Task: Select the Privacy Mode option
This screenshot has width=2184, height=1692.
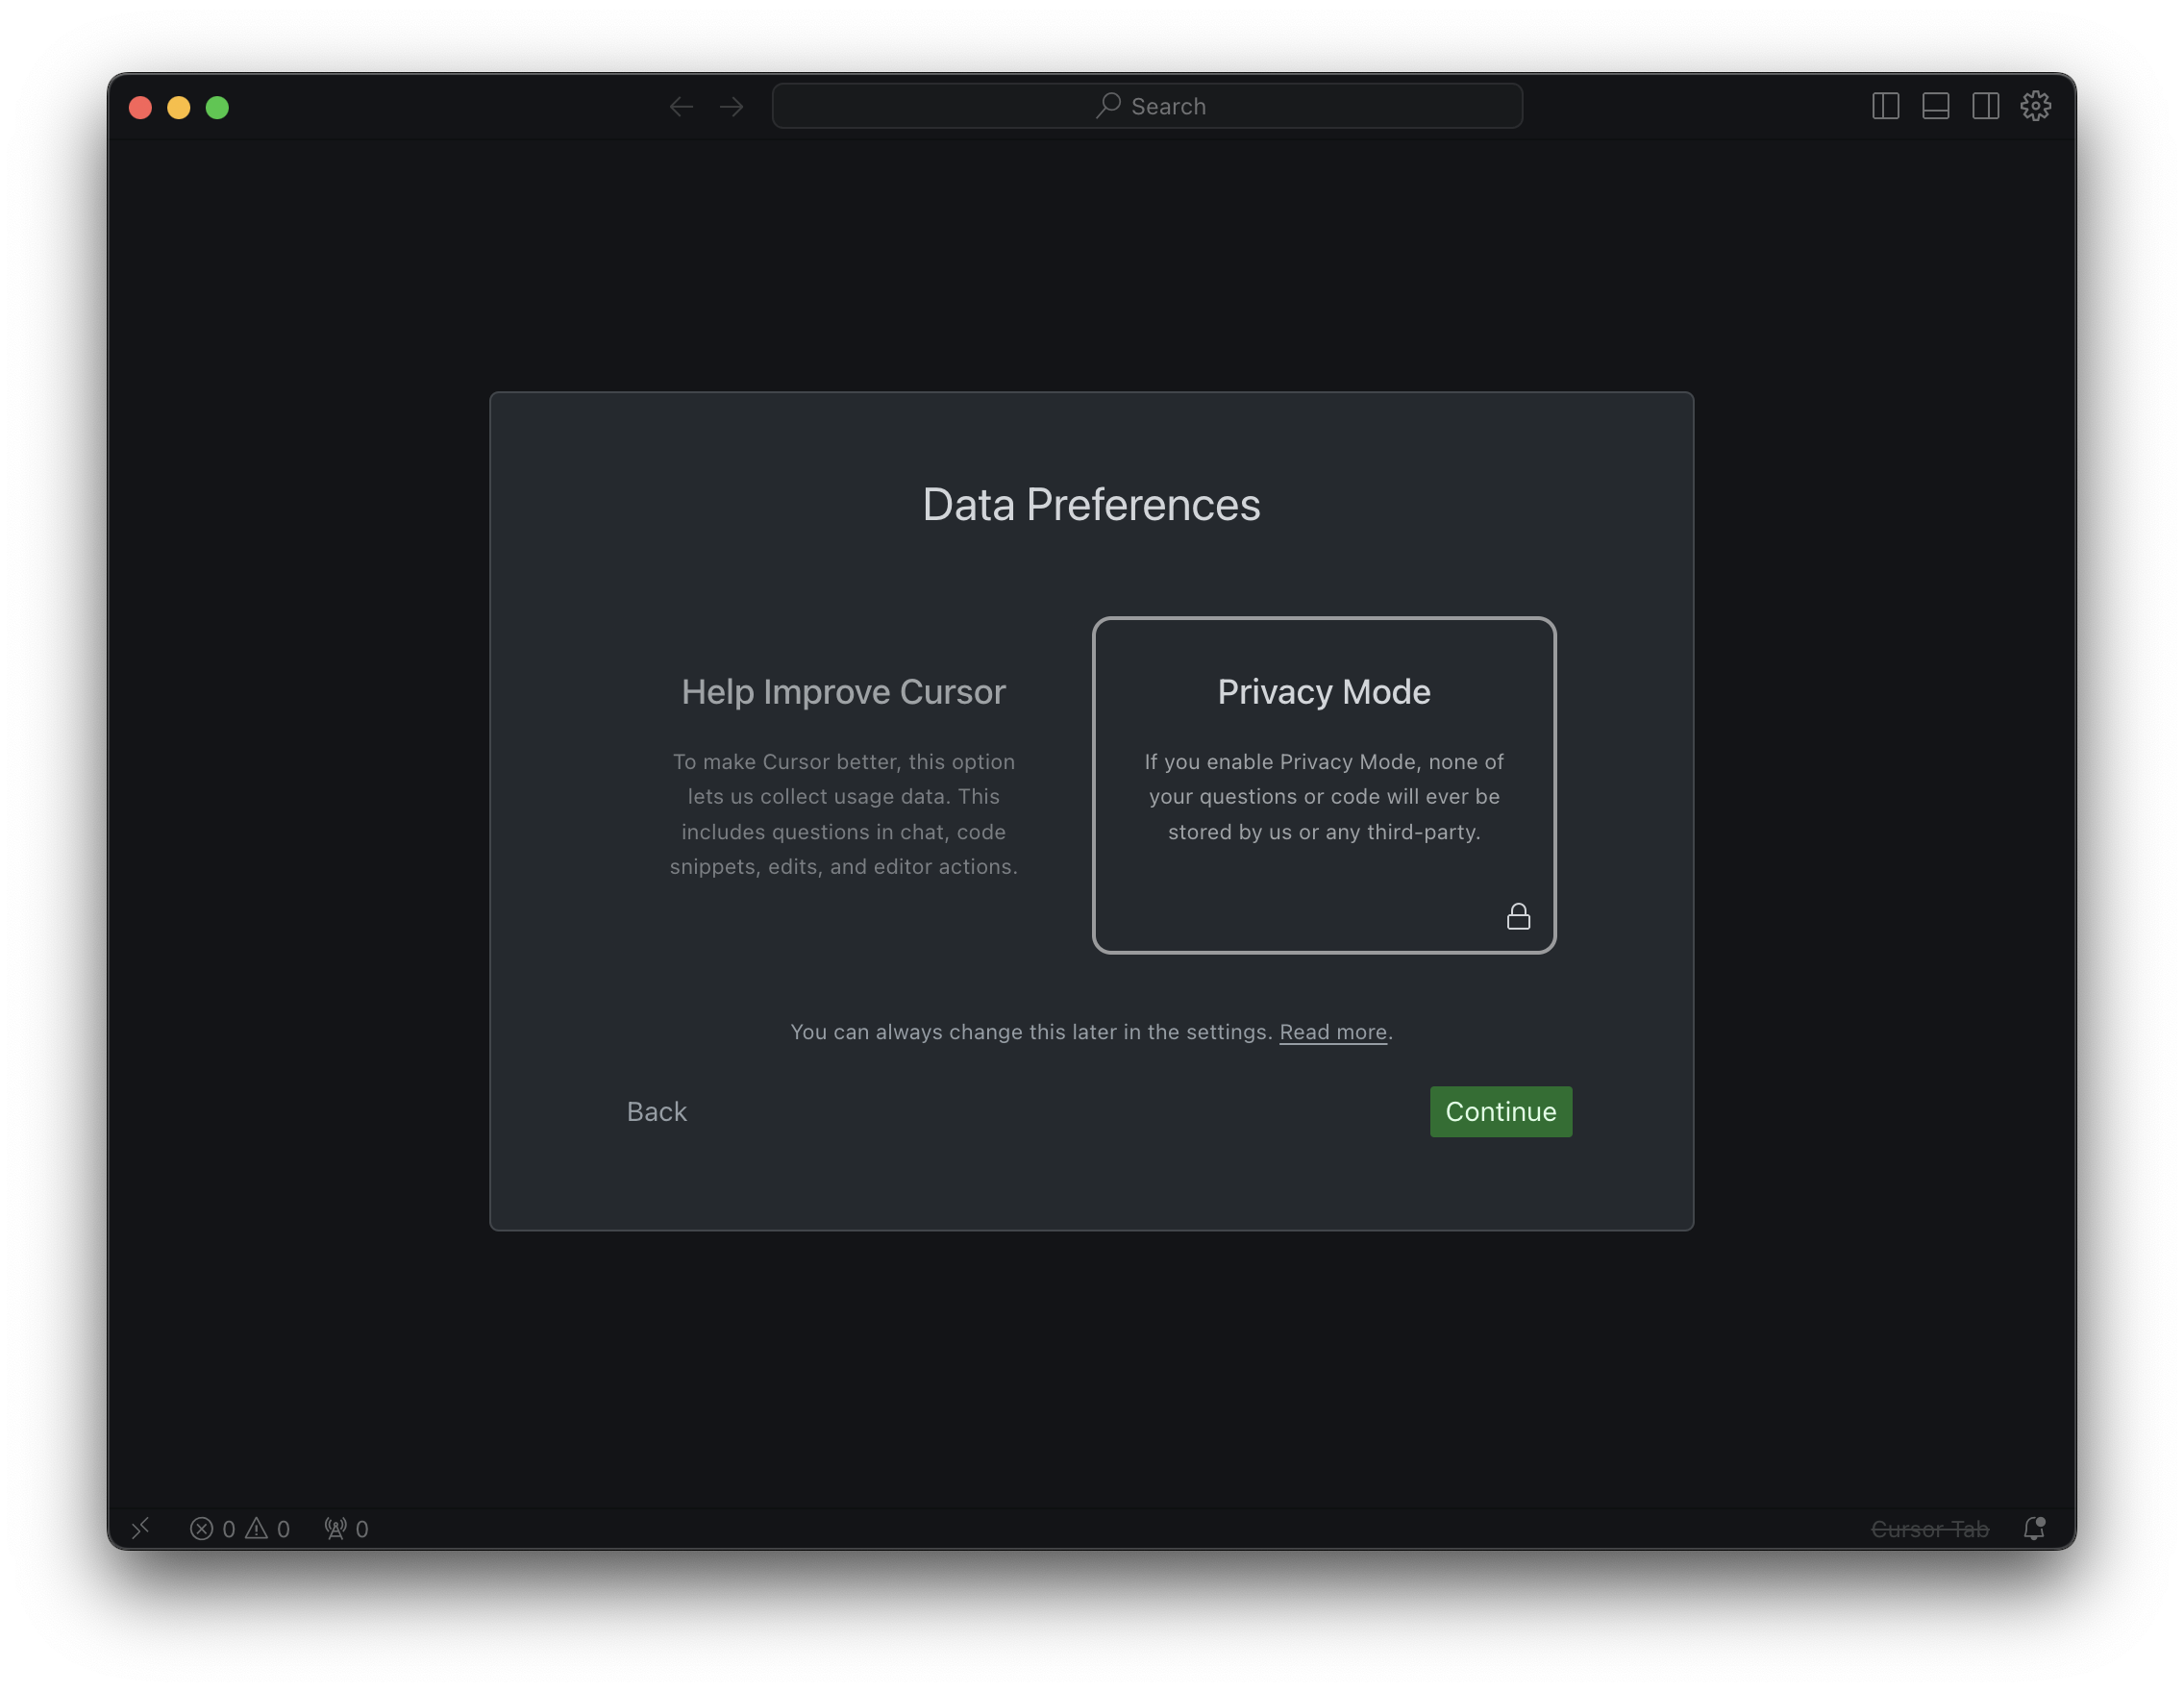Action: coord(1324,785)
